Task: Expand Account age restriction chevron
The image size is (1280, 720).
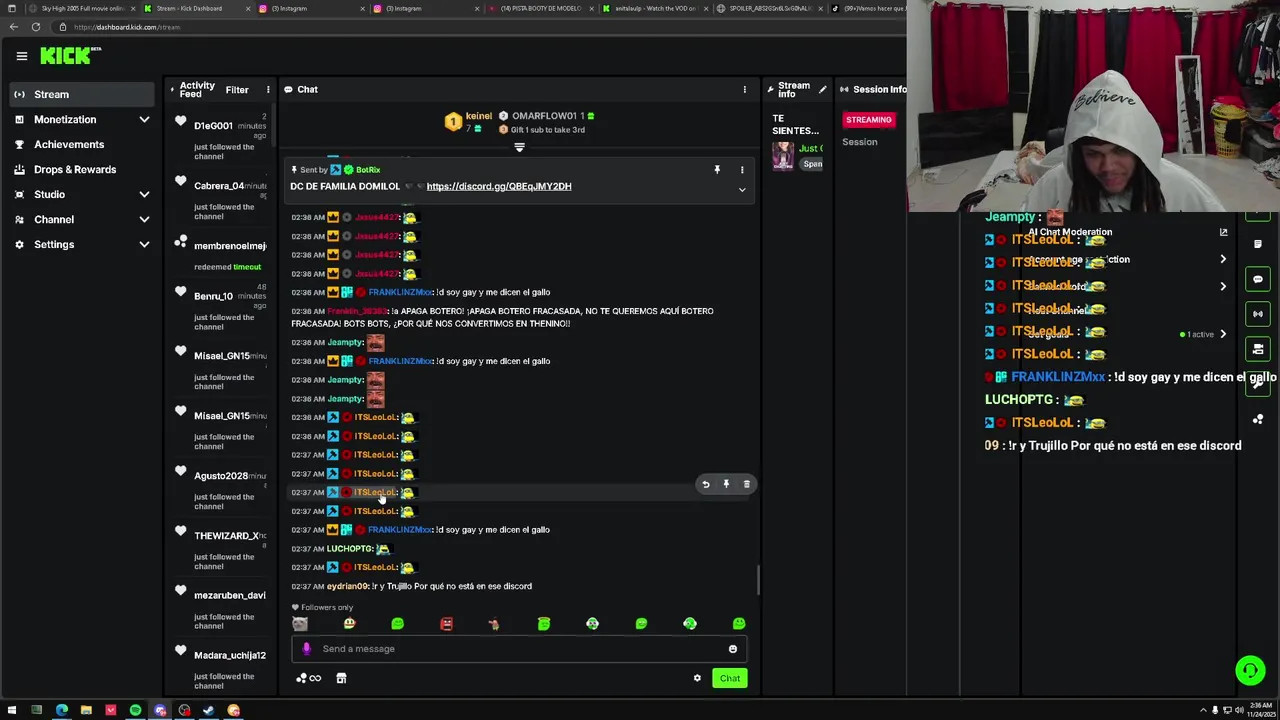Action: (1223, 260)
